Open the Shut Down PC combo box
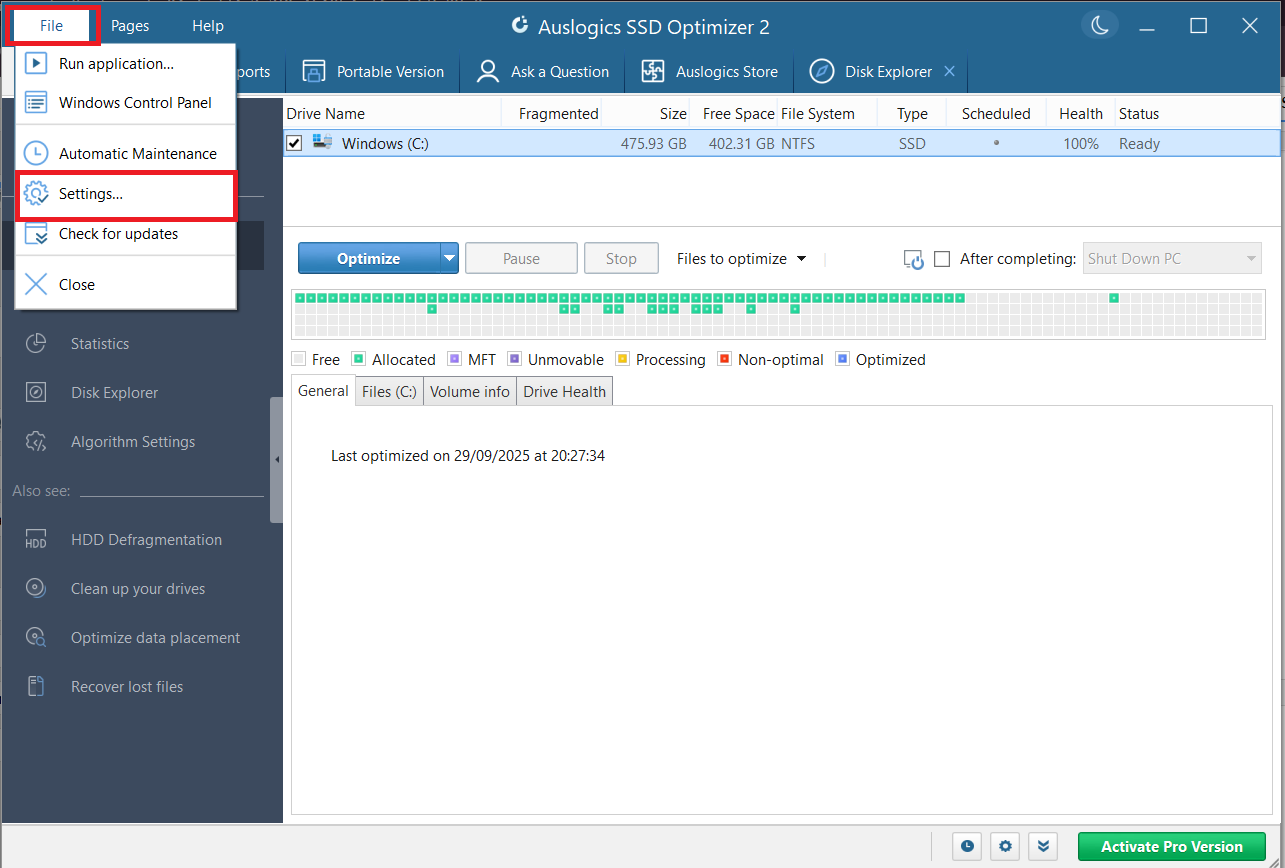The image size is (1285, 868). point(1171,259)
